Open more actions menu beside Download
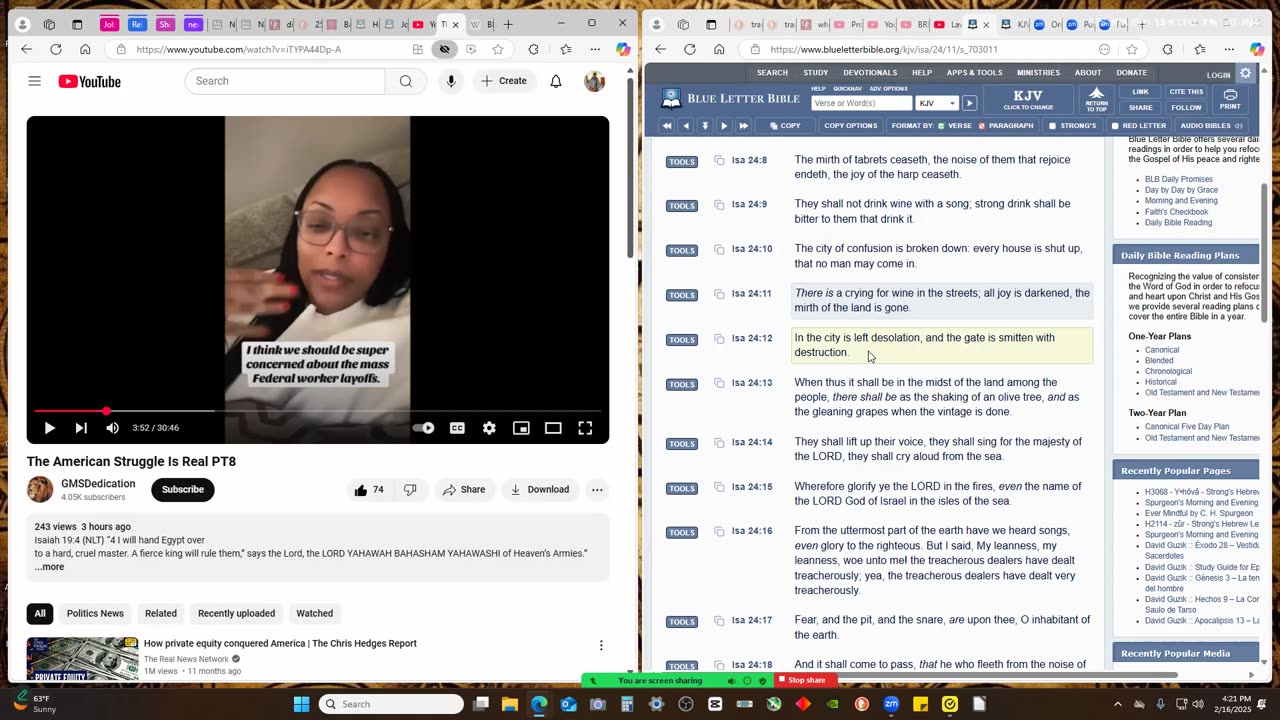The width and height of the screenshot is (1280, 720). 597,490
